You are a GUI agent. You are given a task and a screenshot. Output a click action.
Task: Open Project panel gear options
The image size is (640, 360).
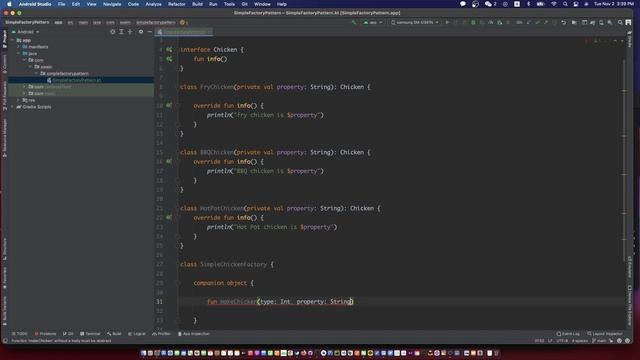pyautogui.click(x=141, y=32)
